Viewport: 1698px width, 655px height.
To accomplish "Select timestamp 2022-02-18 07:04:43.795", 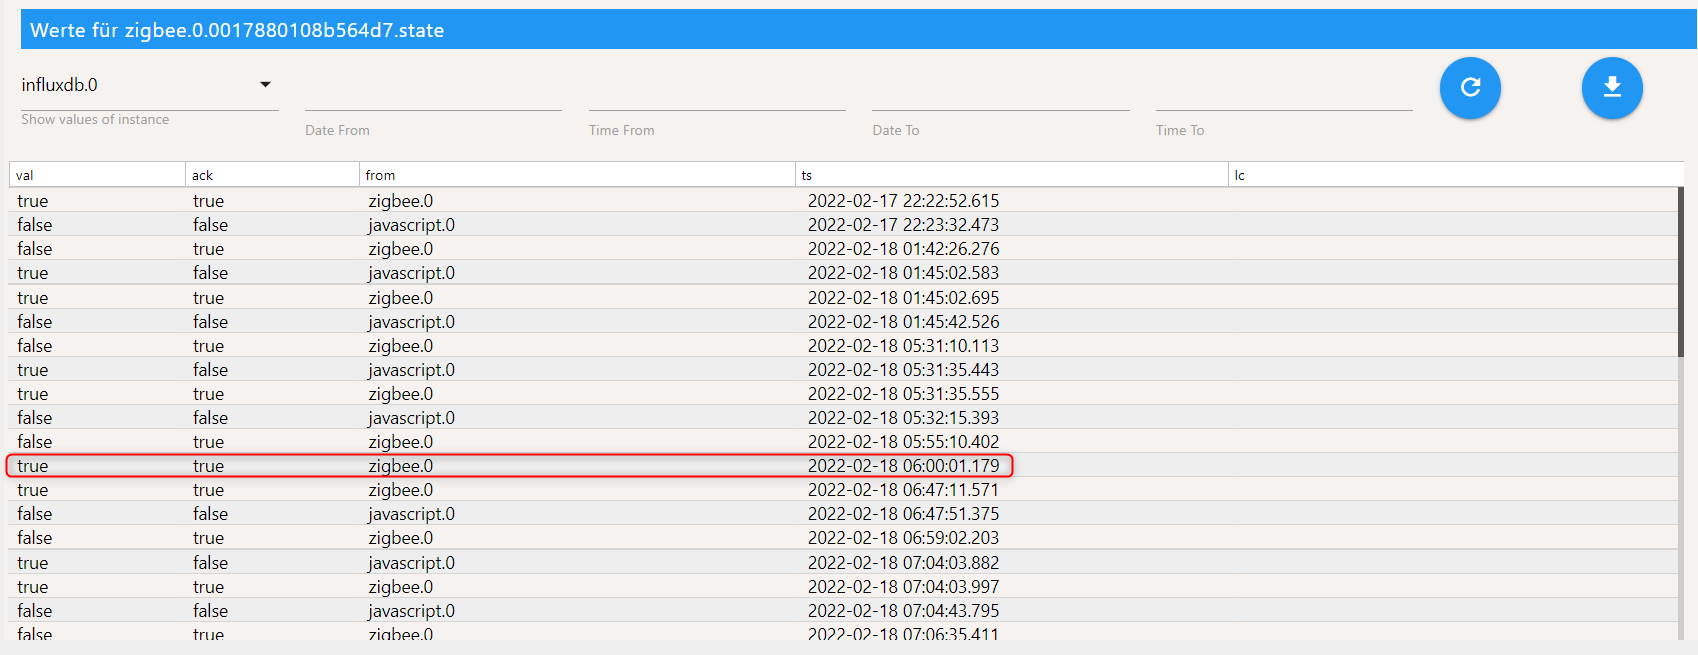I will pos(903,611).
